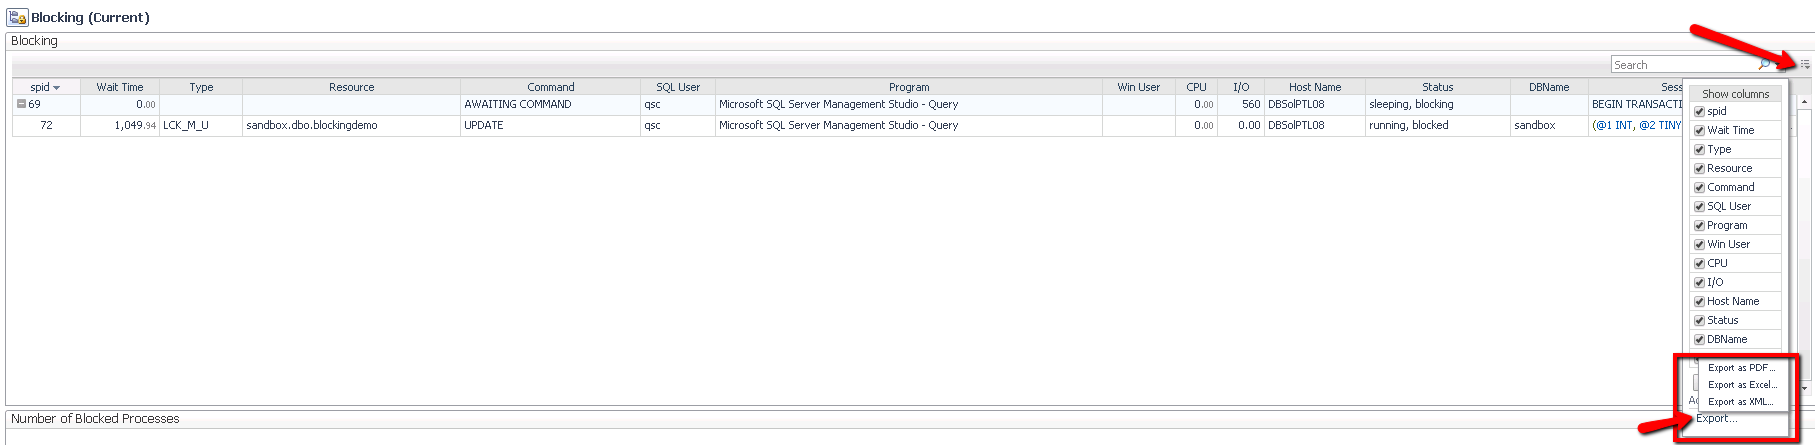This screenshot has height=445, width=1815.
Task: Sort by spid column arrow
Action: pyautogui.click(x=57, y=88)
